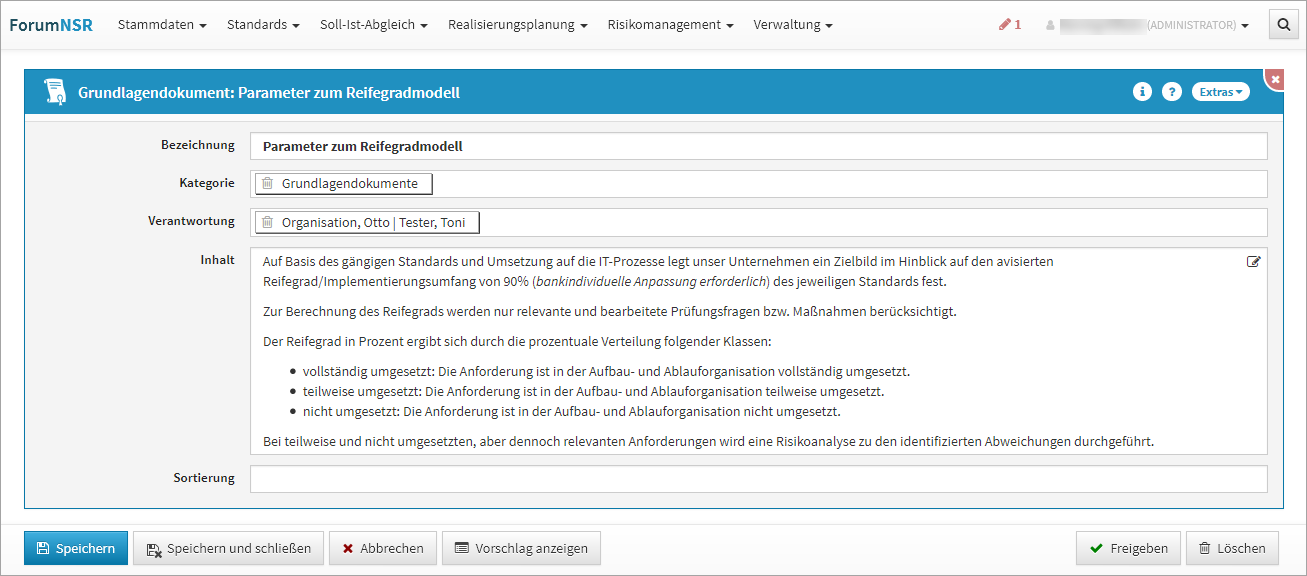Click the question mark help icon
The height and width of the screenshot is (576, 1307).
1172,92
